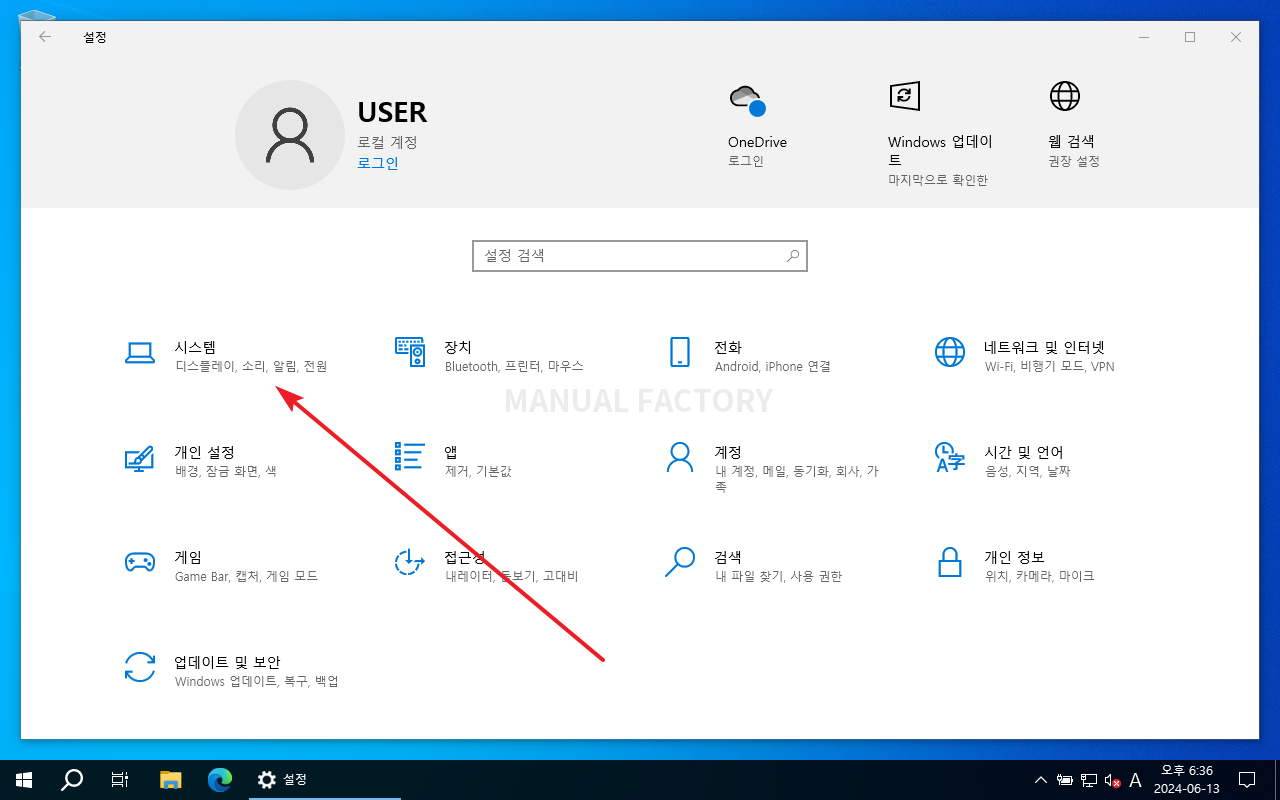Click 'Windows 업데이트, 복구, 백업' text
Screen dimensions: 1280x800
click(256, 681)
